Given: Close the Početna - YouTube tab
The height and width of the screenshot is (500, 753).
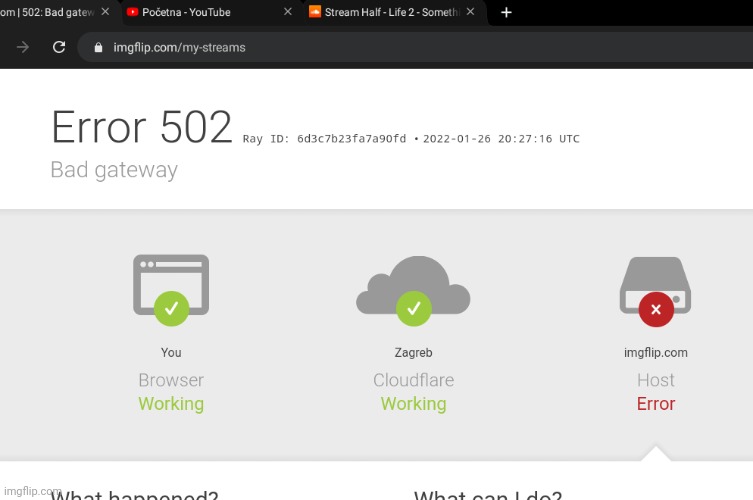Looking at the screenshot, I should pos(288,12).
